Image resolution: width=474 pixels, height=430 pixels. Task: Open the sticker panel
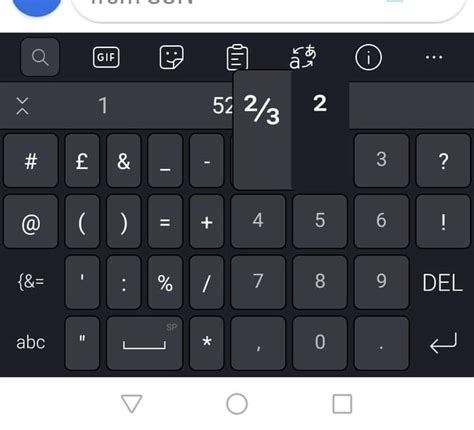click(171, 57)
